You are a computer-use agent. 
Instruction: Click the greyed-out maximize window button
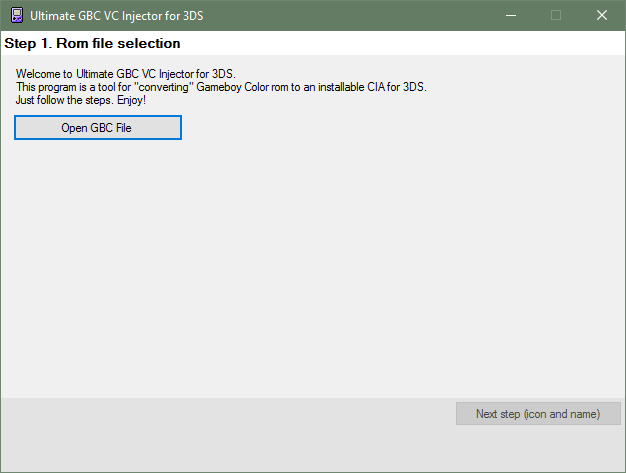click(556, 15)
